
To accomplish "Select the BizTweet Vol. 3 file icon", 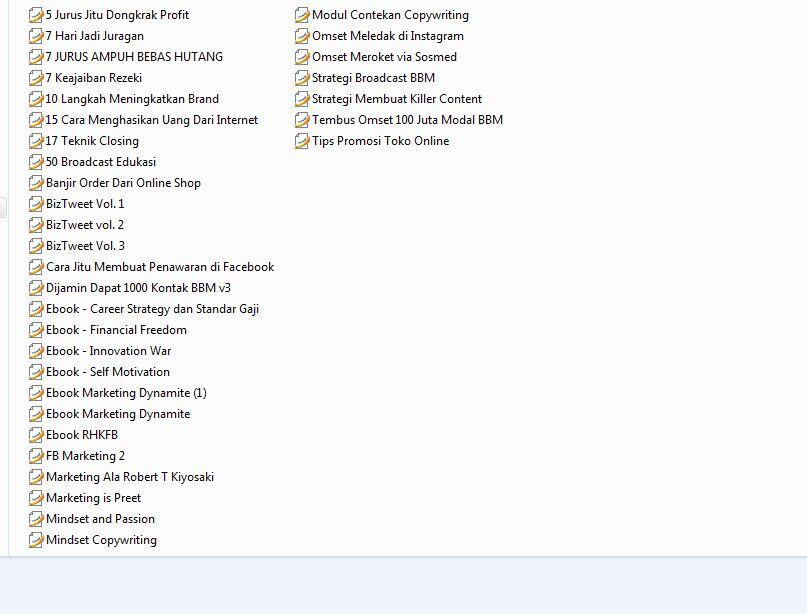I will (x=36, y=246).
